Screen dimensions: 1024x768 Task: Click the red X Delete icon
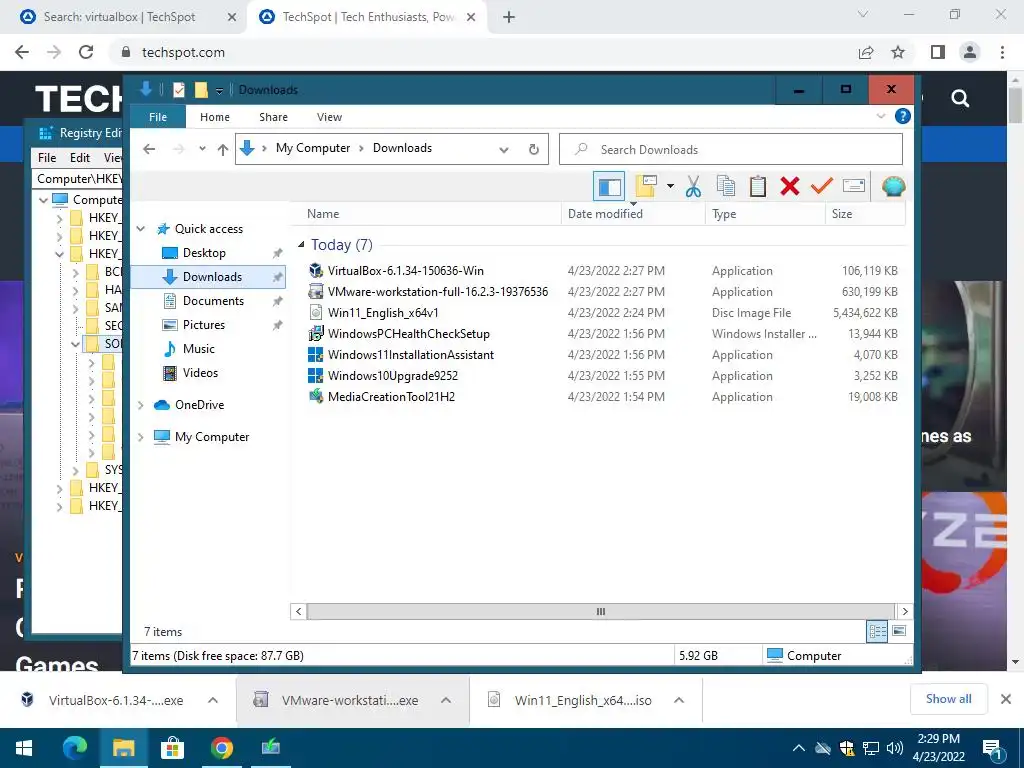coord(790,187)
